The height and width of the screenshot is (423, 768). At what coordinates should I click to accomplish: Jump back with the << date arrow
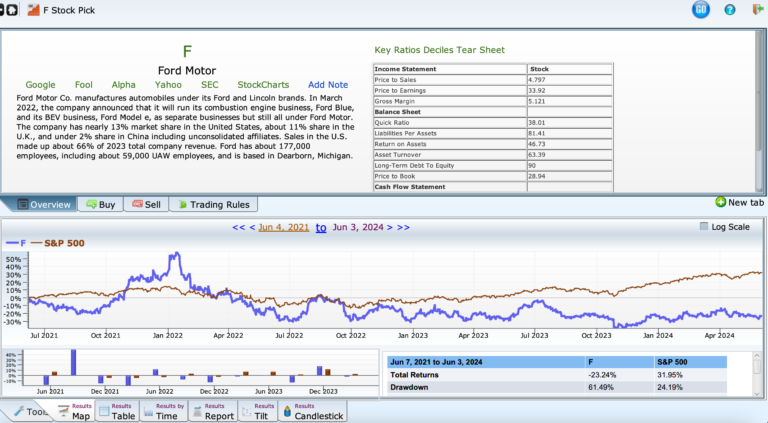pos(239,227)
